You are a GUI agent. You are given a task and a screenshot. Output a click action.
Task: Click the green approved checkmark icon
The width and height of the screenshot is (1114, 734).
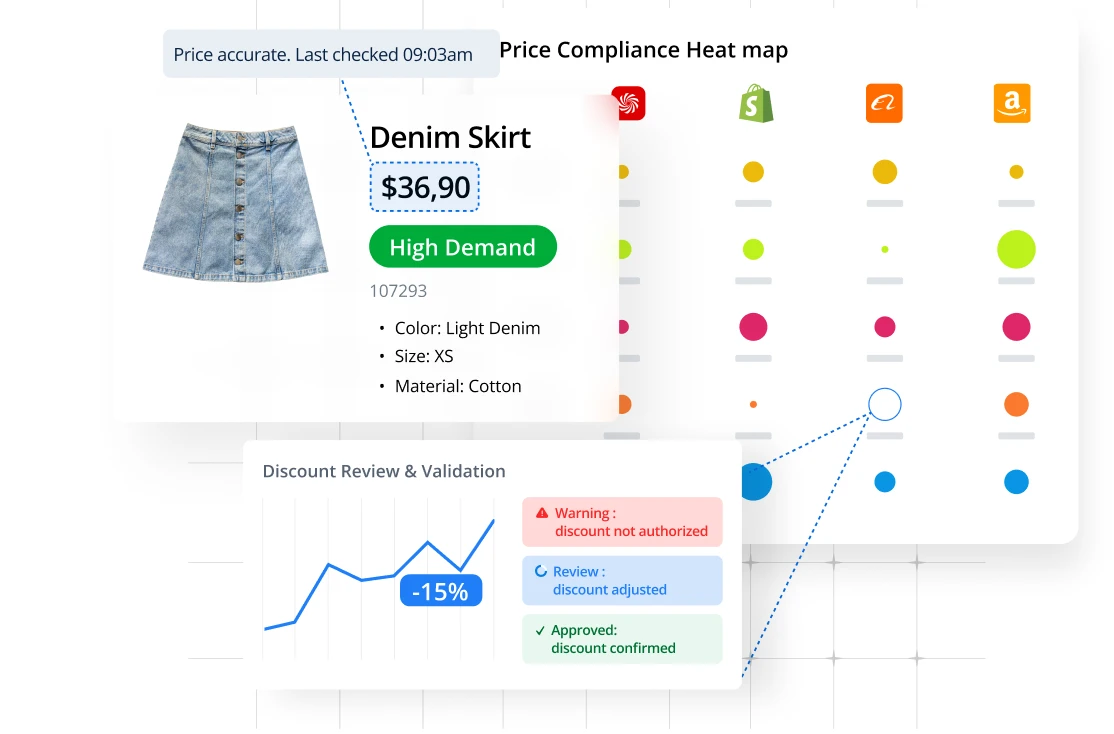tap(540, 630)
